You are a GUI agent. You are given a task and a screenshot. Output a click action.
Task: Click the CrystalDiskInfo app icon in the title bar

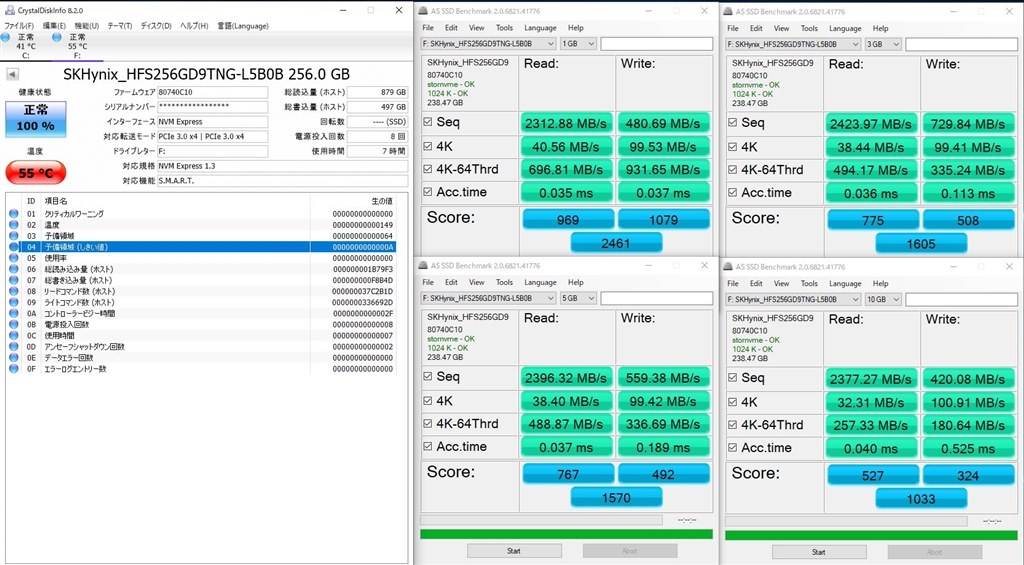point(9,10)
